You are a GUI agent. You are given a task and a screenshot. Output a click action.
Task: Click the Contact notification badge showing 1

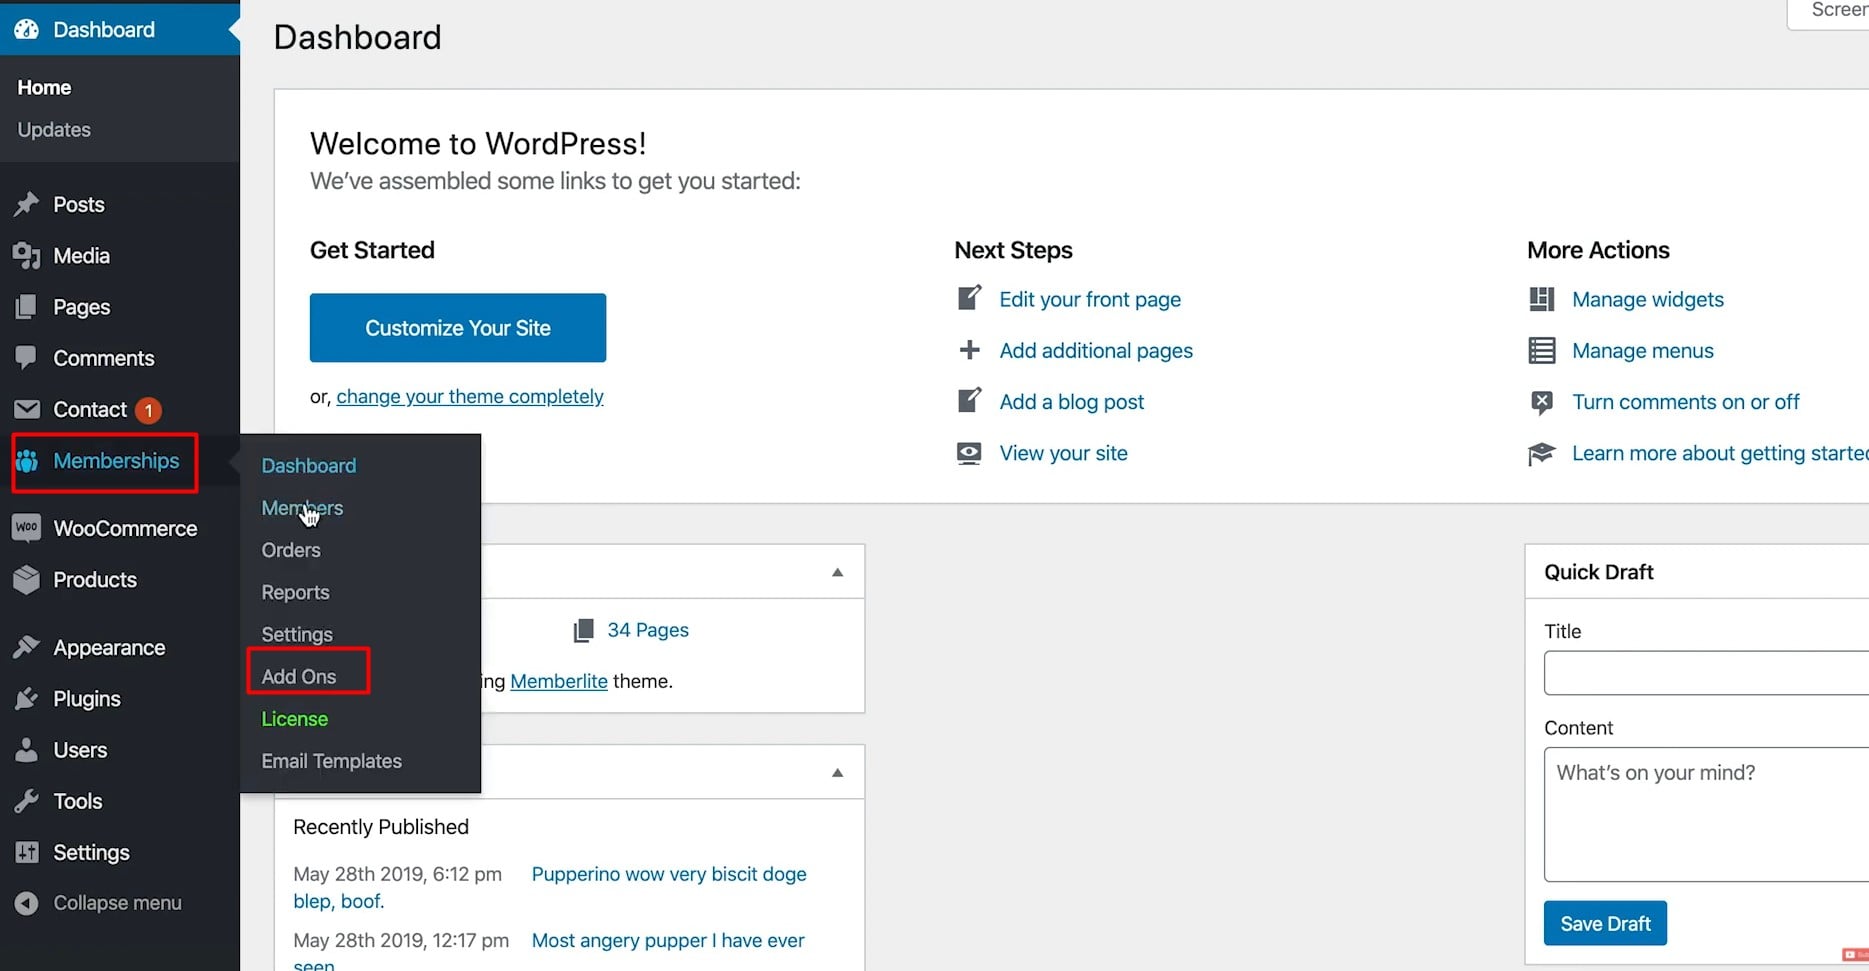(x=148, y=410)
